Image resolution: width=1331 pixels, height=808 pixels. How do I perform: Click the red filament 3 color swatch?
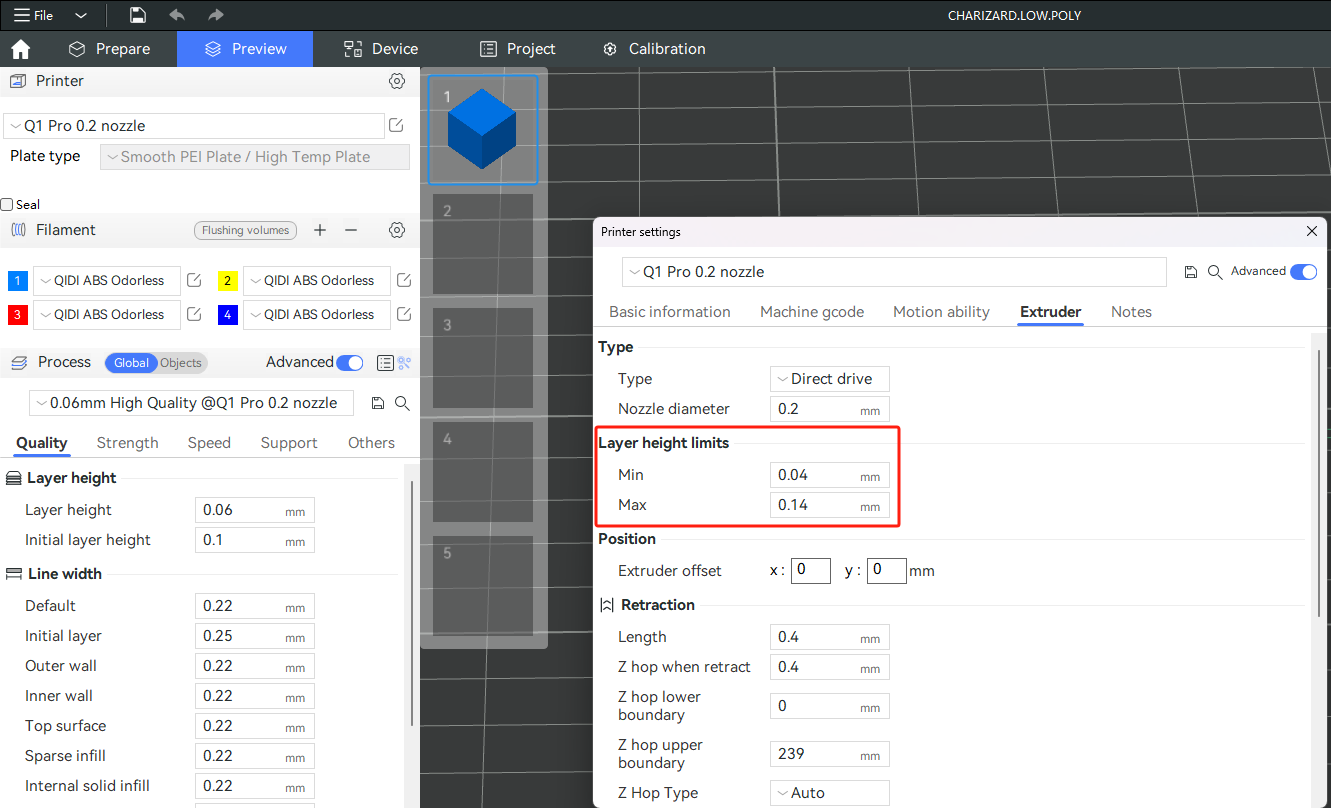pyautogui.click(x=17, y=315)
